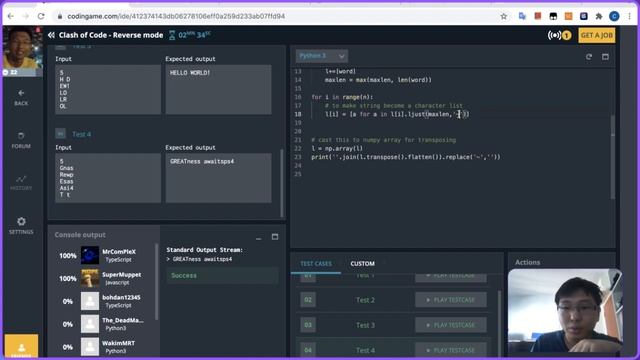Open the Python 3 language dropdown
The height and width of the screenshot is (360, 640).
pos(322,56)
